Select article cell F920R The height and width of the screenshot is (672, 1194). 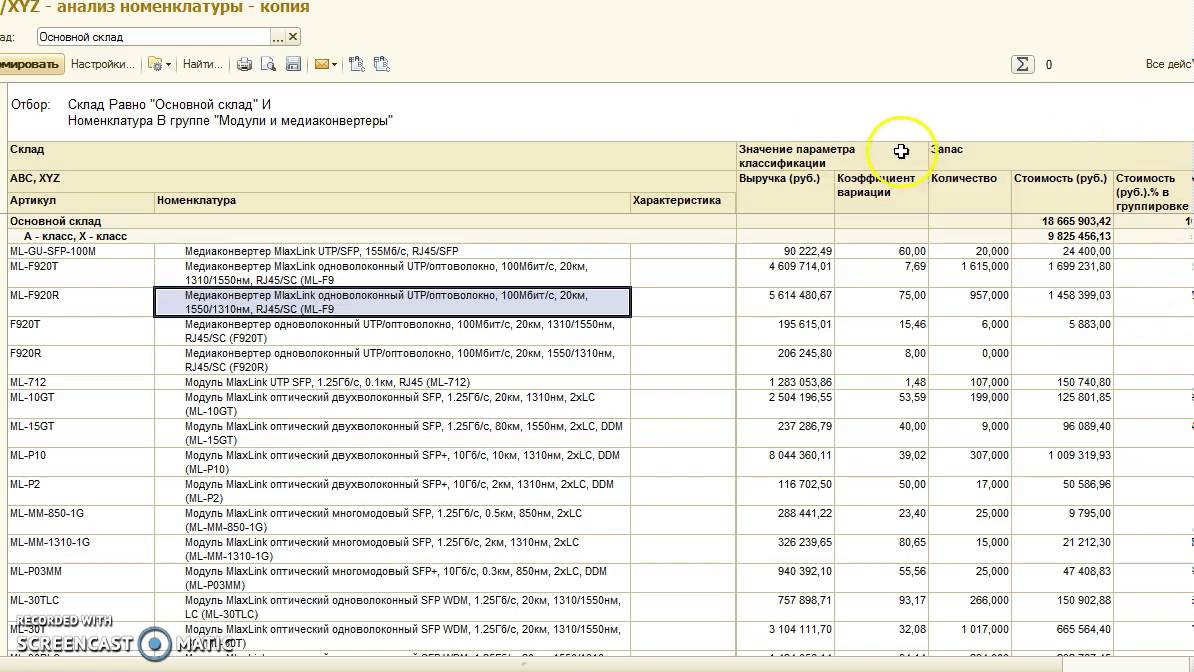click(x=81, y=360)
